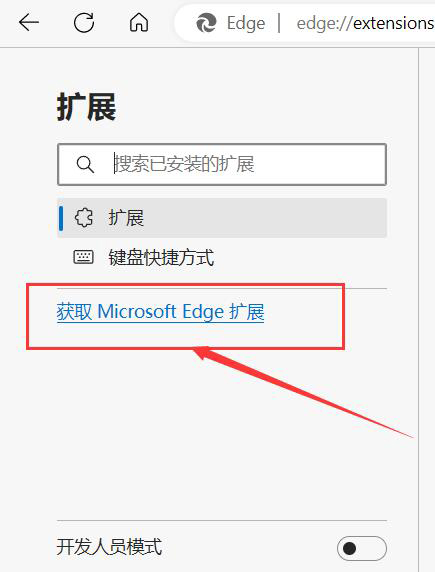The height and width of the screenshot is (572, 435).
Task: Click the Edge logo in the address bar
Action: [x=206, y=23]
